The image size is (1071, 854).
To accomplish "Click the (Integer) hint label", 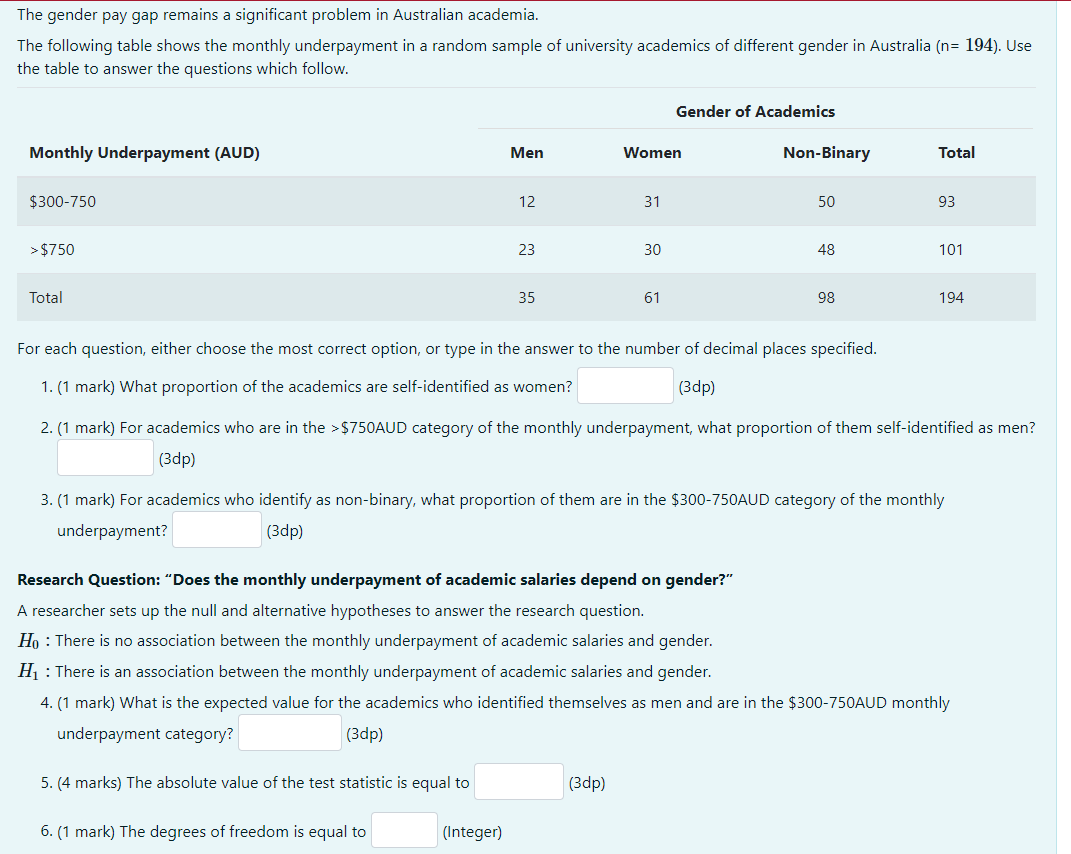I will click(x=472, y=831).
